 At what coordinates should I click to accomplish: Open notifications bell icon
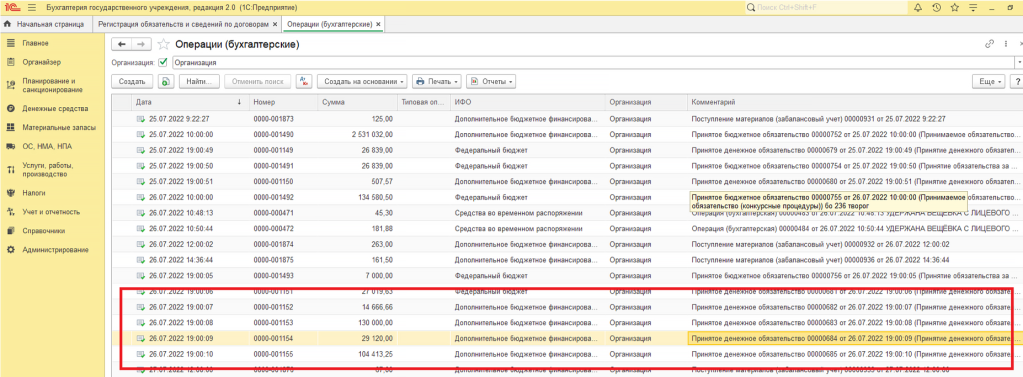coord(918,8)
